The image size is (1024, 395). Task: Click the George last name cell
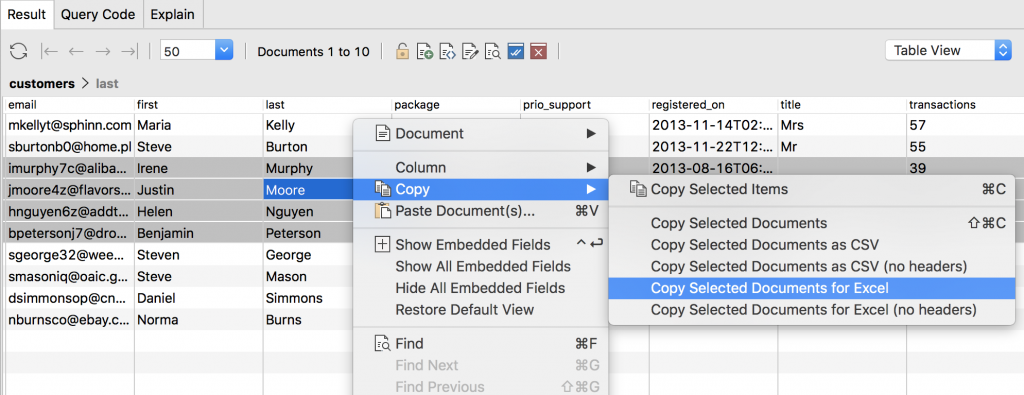[x=308, y=255]
